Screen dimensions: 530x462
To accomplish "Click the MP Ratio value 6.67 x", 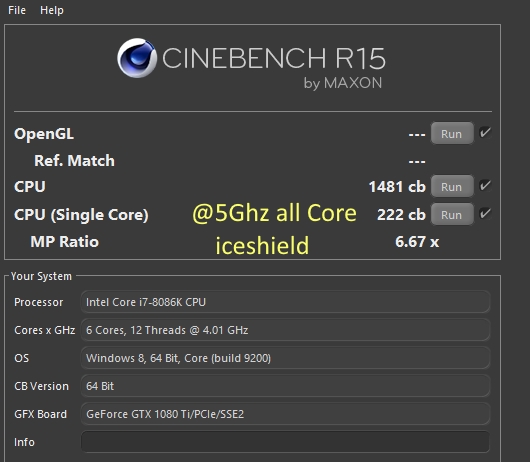I will pyautogui.click(x=417, y=242).
